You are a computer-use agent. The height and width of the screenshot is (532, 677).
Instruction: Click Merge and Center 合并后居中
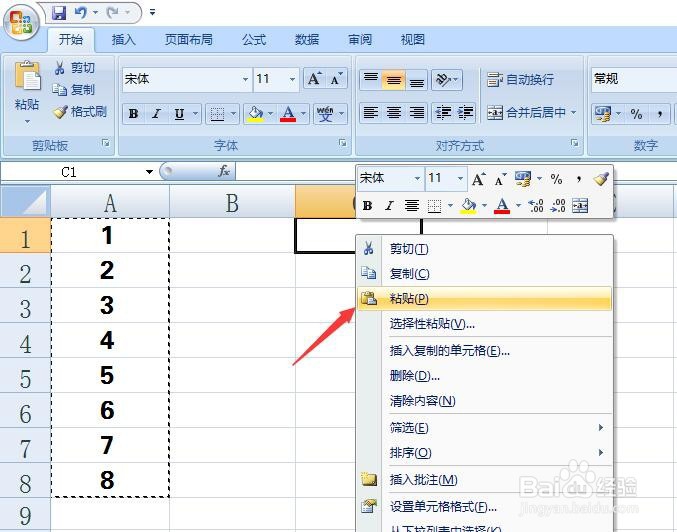click(x=526, y=113)
